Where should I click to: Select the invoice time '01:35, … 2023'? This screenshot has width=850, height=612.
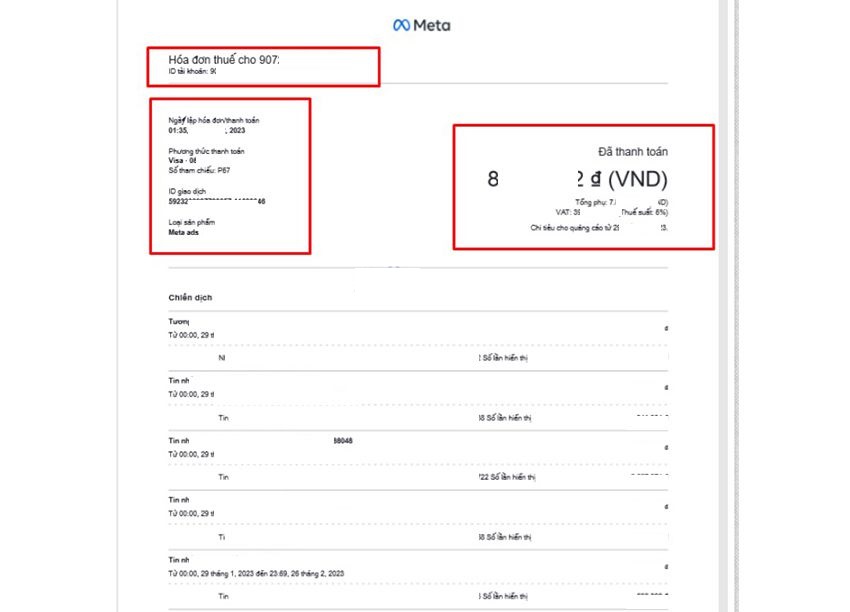click(x=207, y=131)
